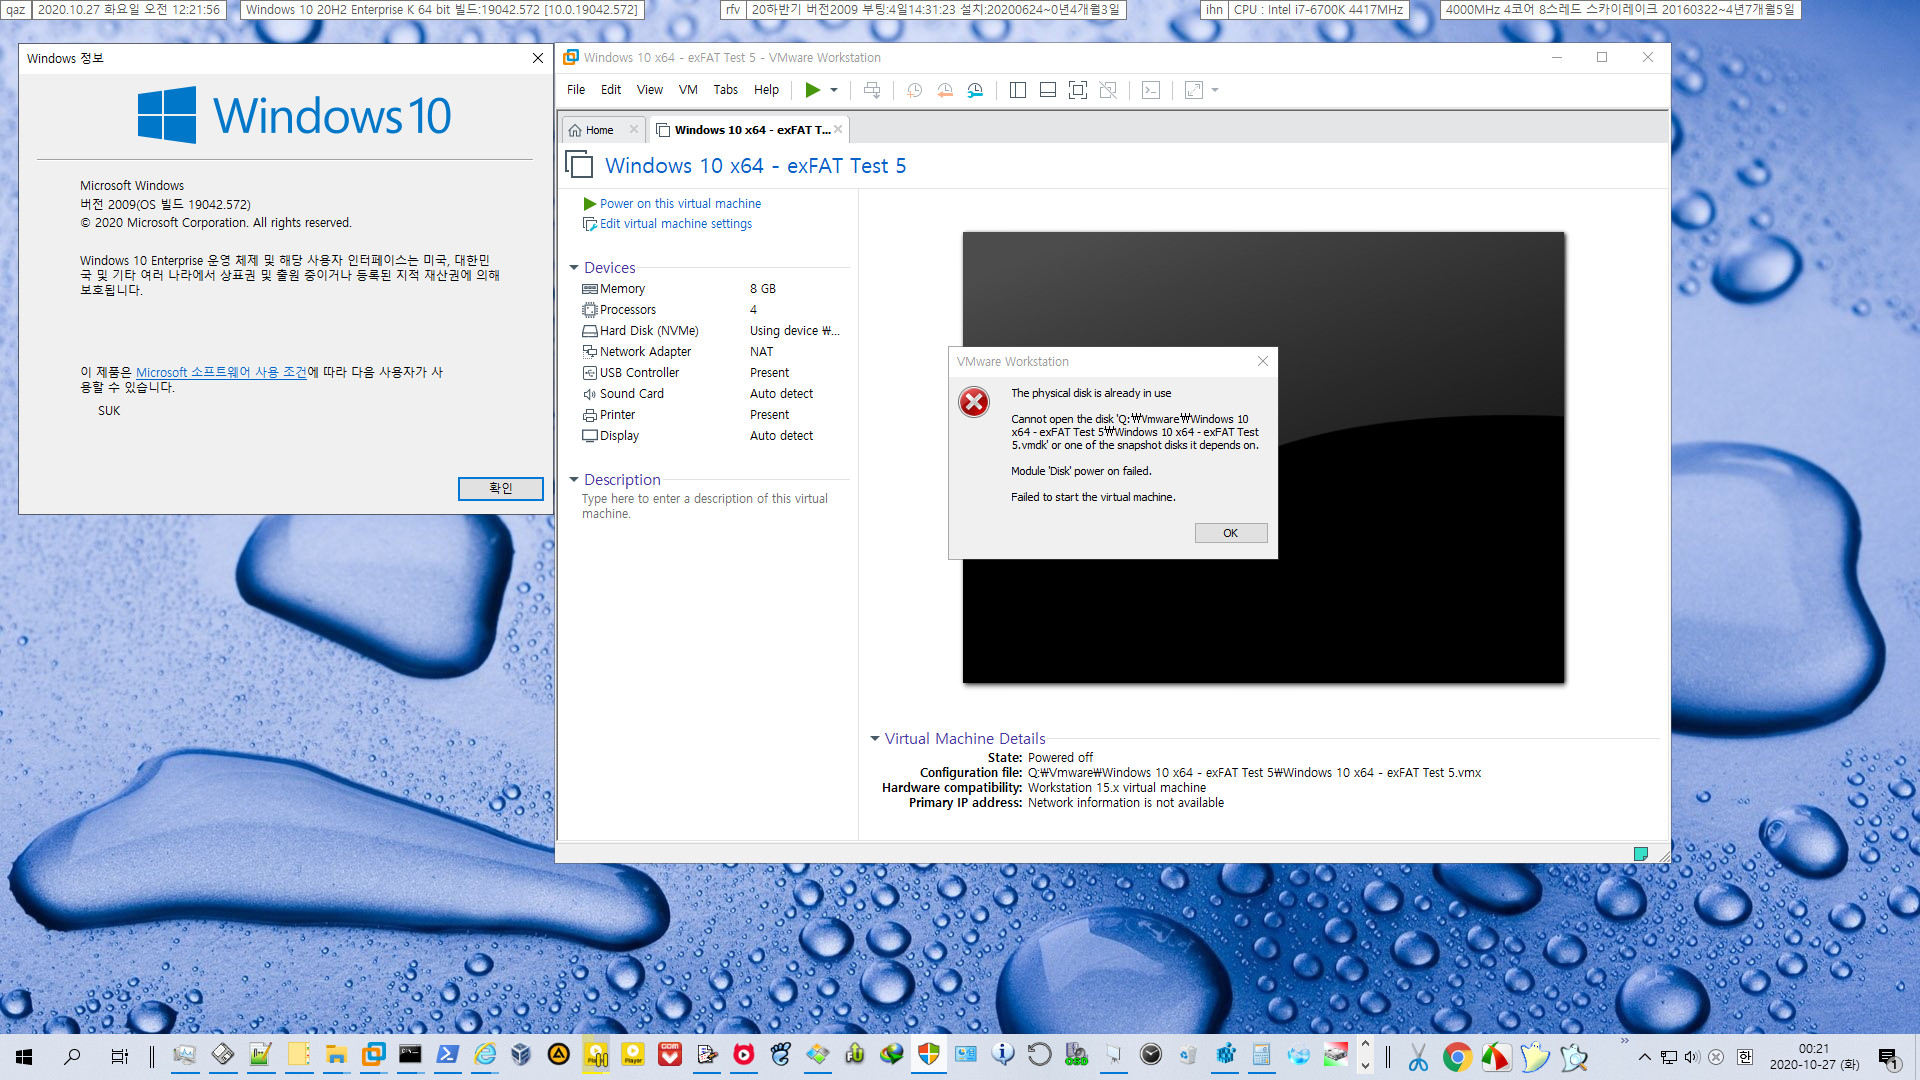Select the Hard Disk (NVMe) device row
This screenshot has height=1080, width=1920.
pyautogui.click(x=710, y=331)
